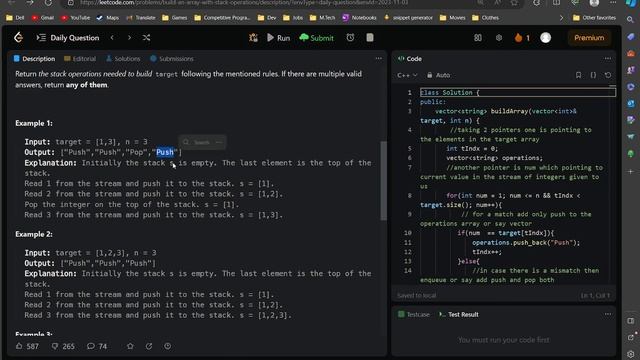Add a sidebar app with plus icon
Screen dimensions: 640x360
[631, 171]
